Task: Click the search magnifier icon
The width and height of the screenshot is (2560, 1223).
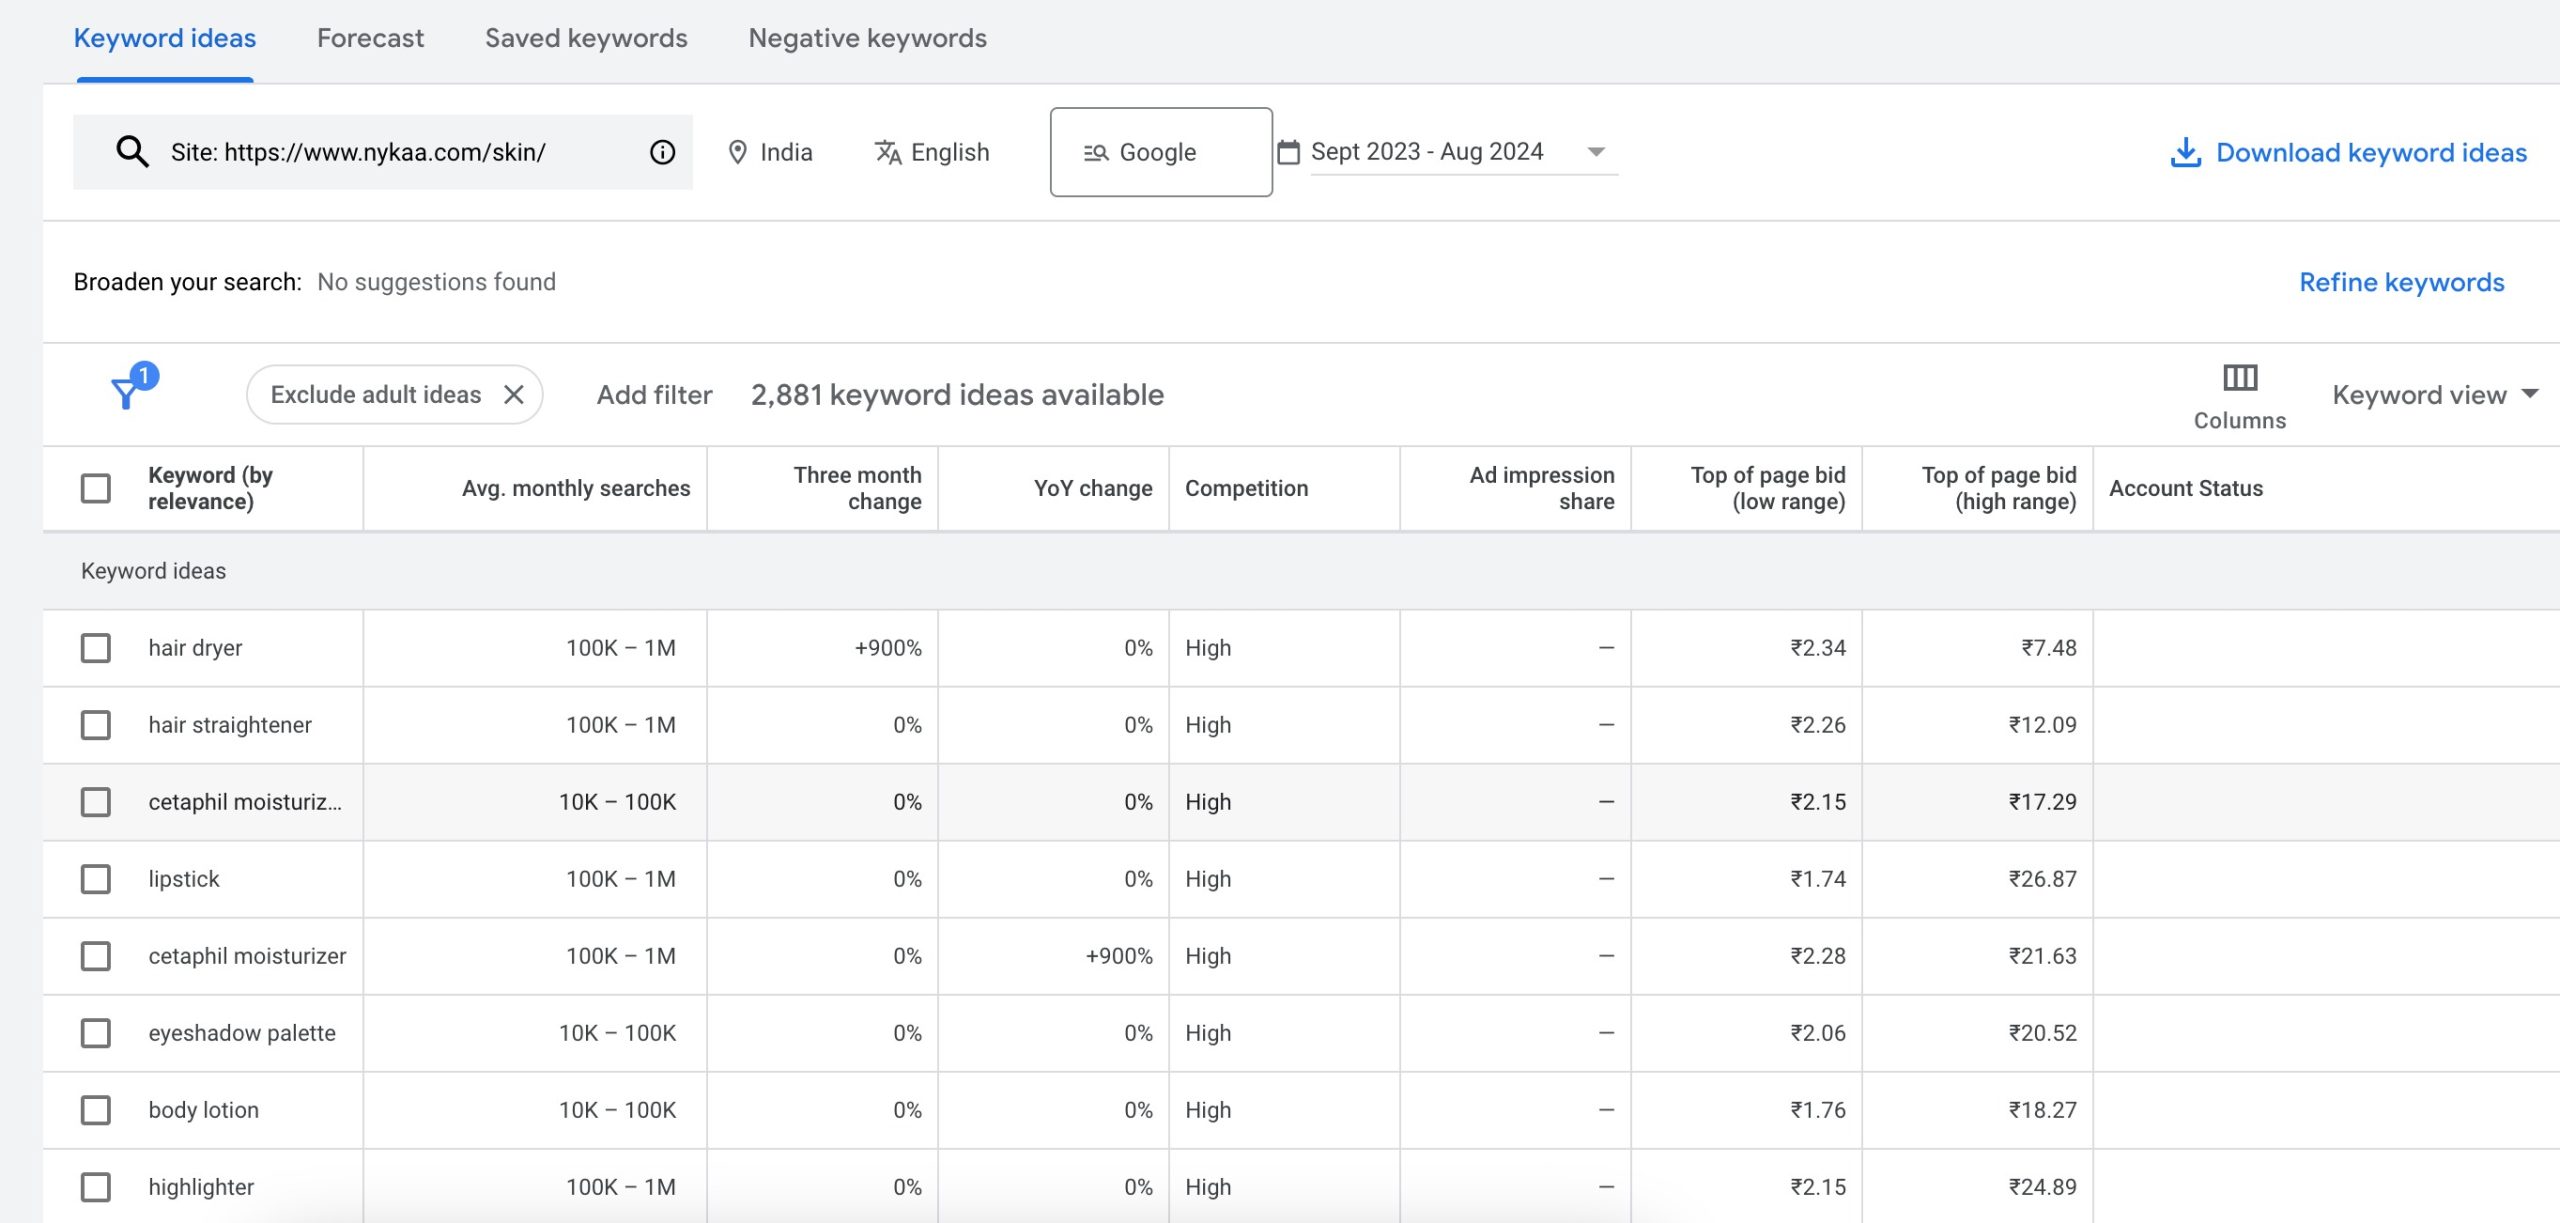Action: coord(132,152)
